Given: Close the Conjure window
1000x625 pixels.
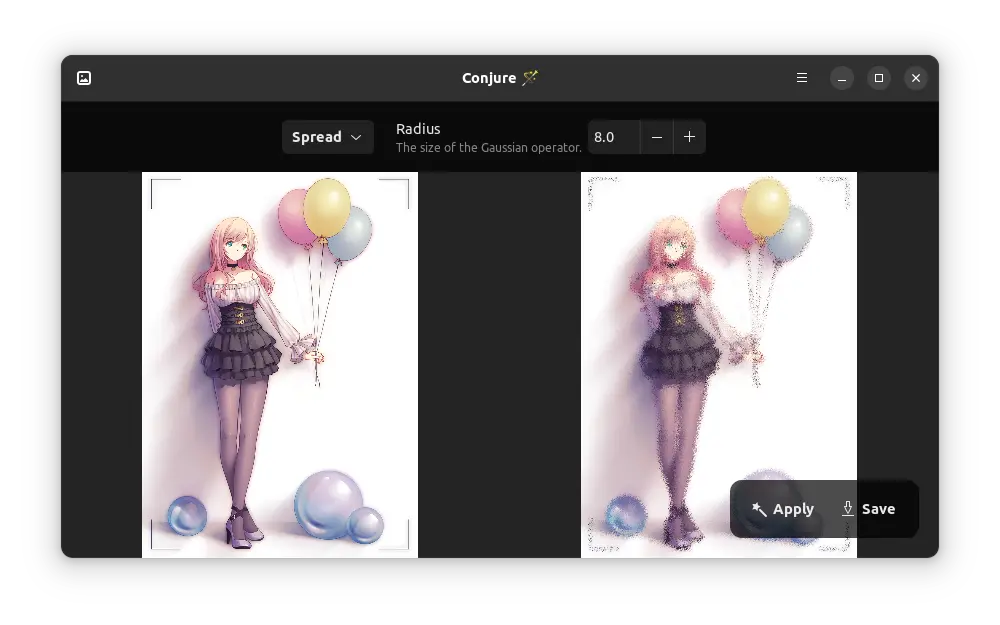Looking at the screenshot, I should (x=915, y=78).
